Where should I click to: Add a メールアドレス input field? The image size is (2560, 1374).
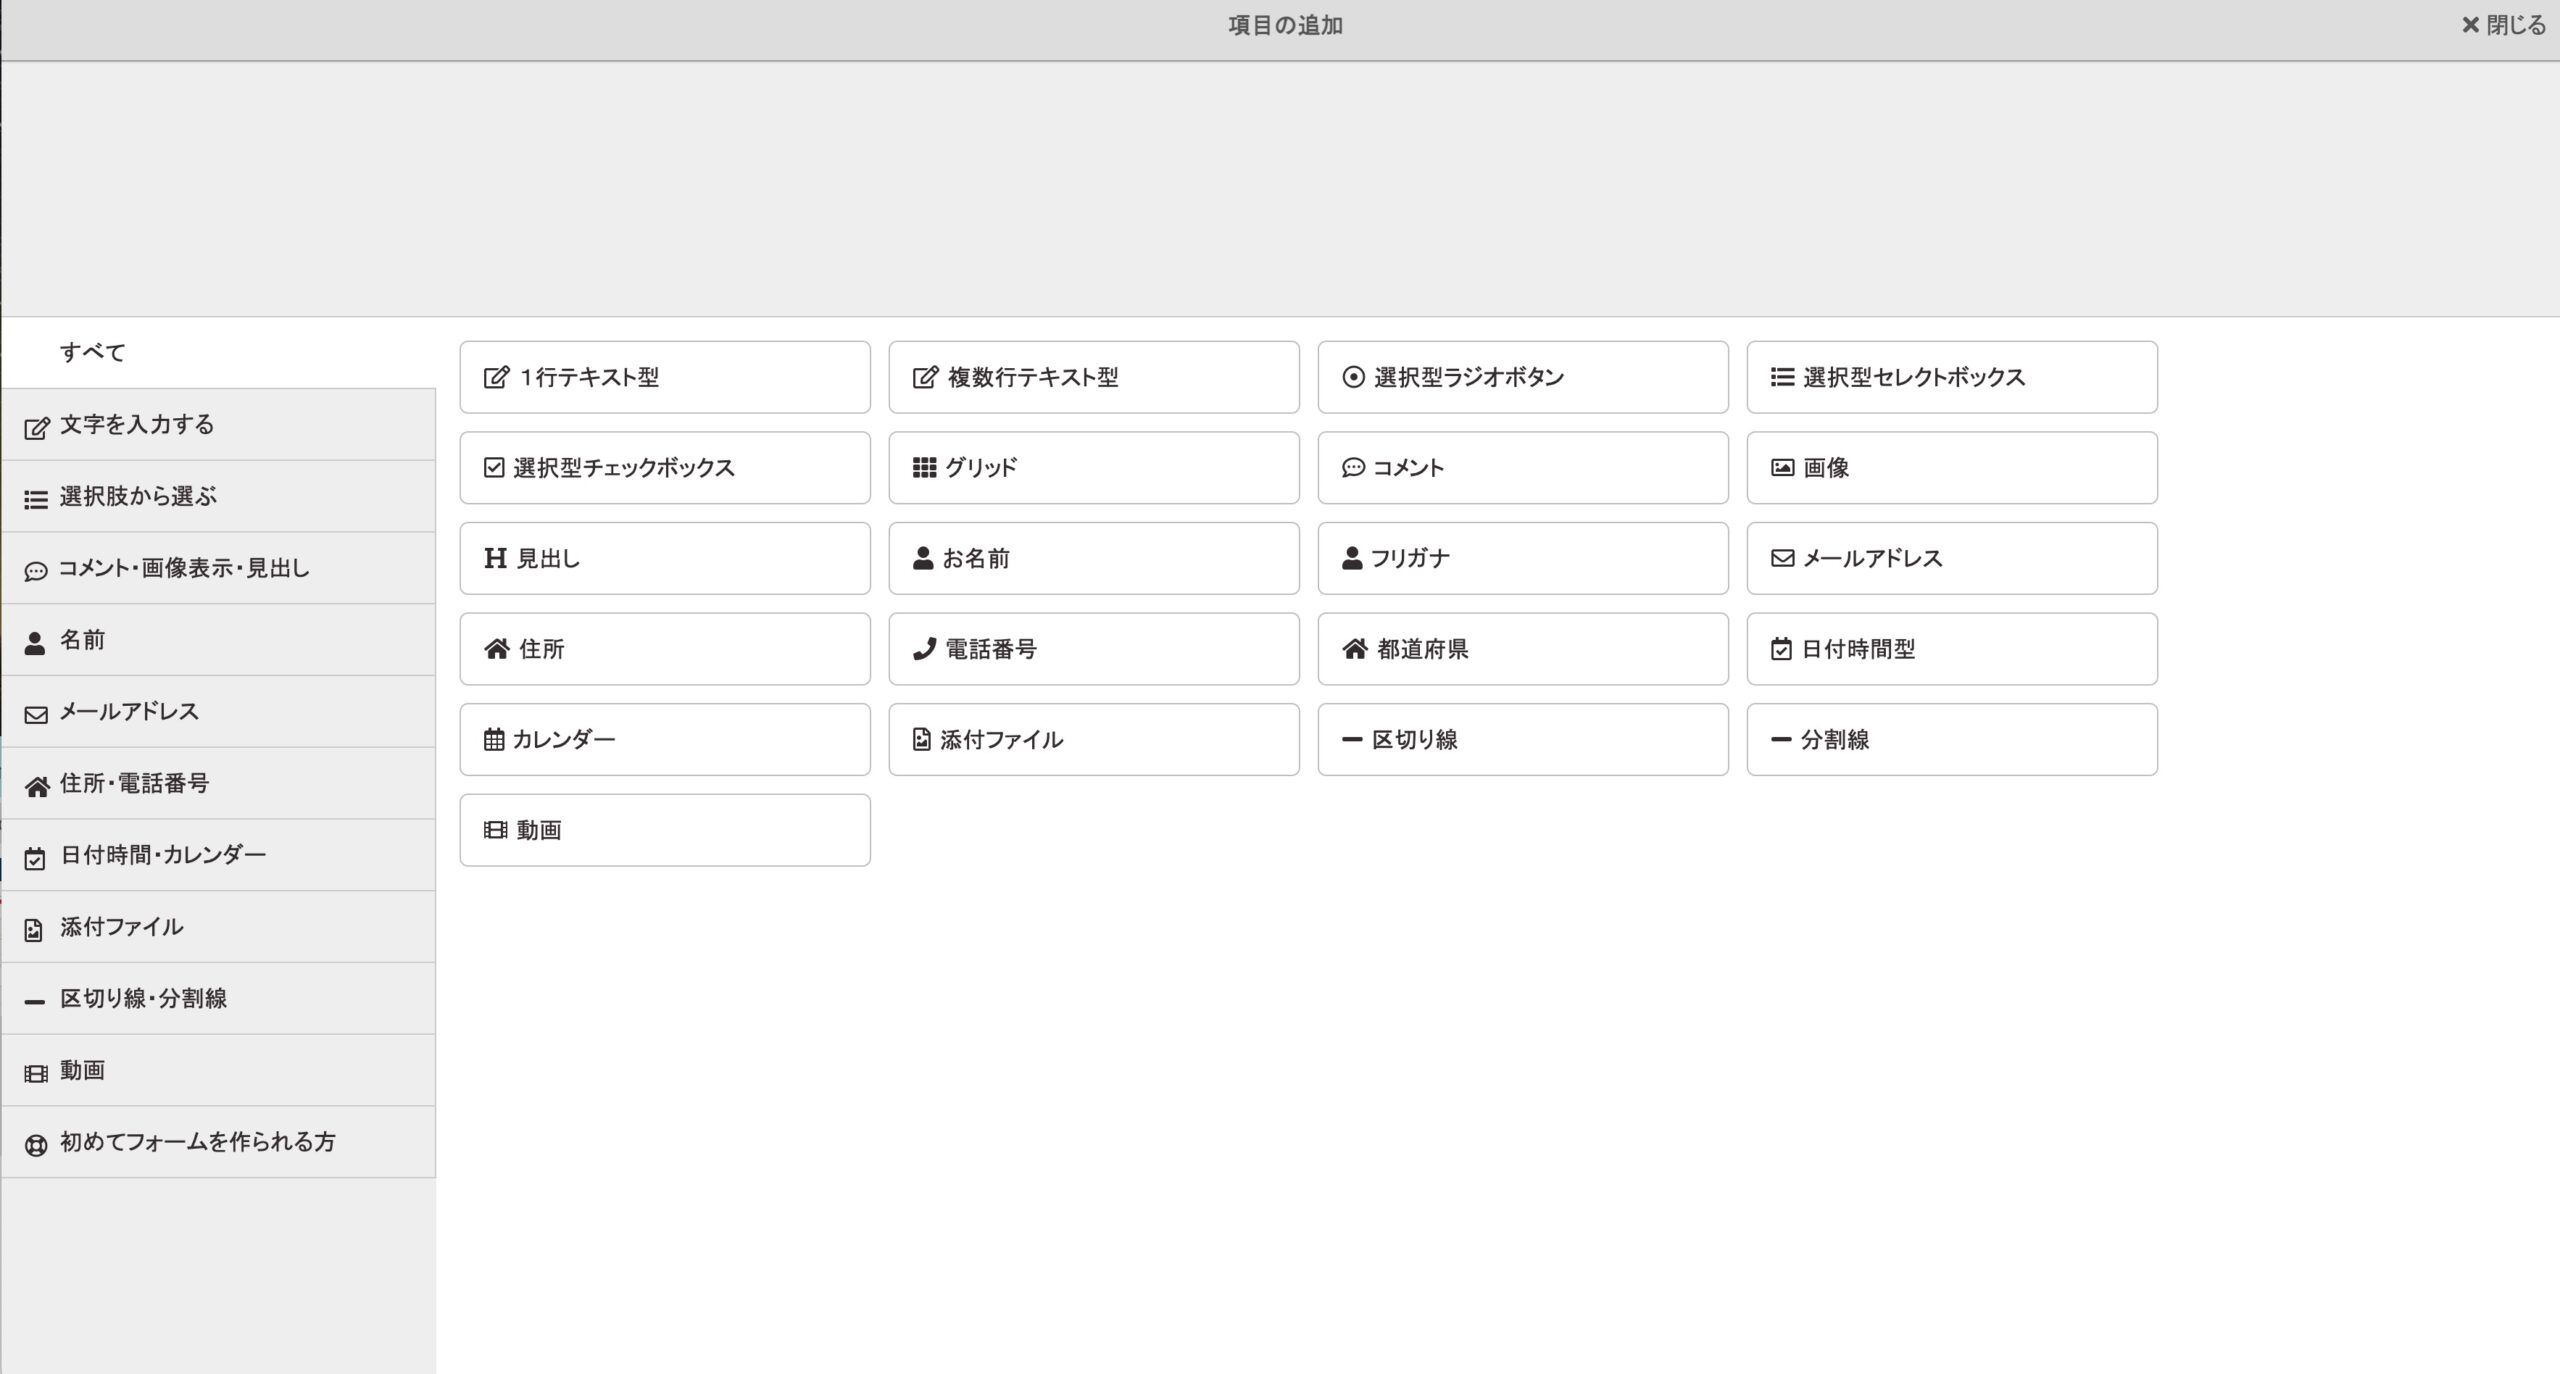coord(1951,558)
